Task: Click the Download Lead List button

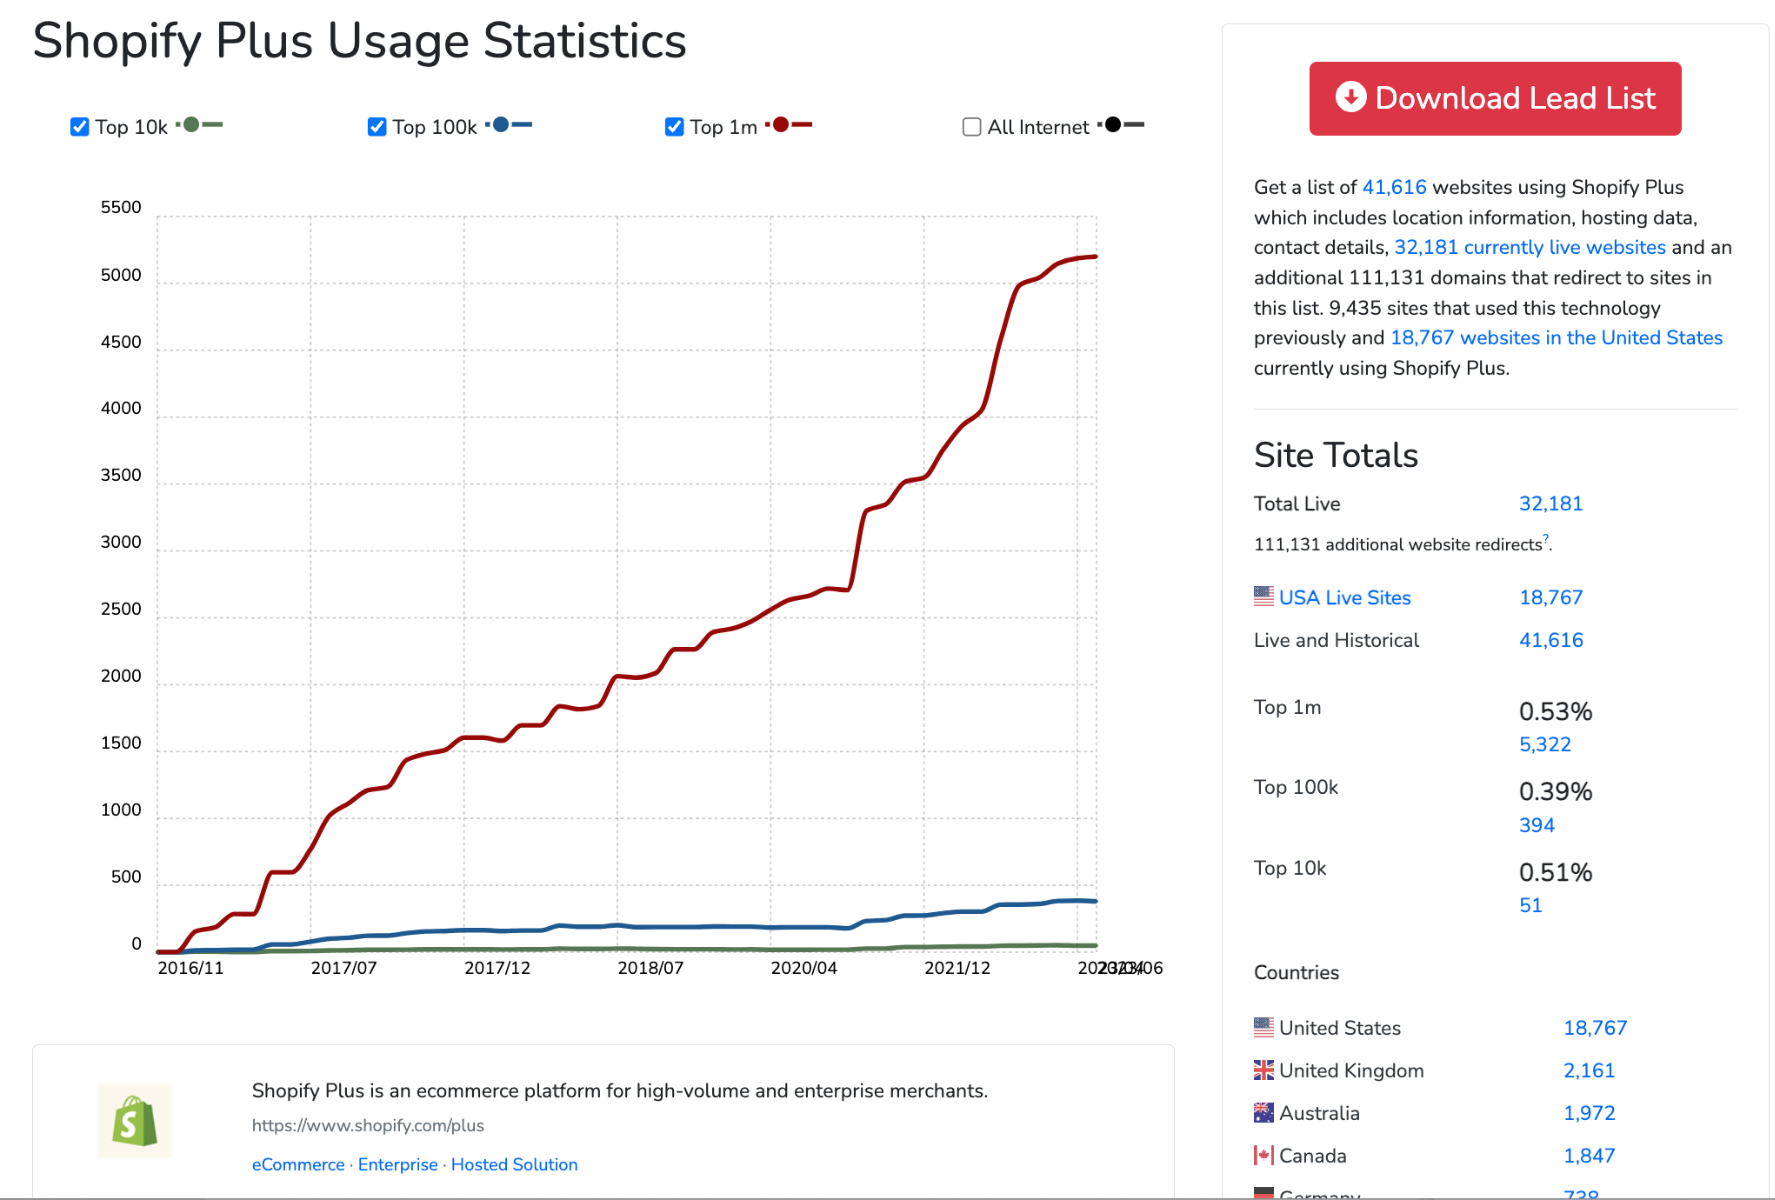Action: [x=1495, y=99]
